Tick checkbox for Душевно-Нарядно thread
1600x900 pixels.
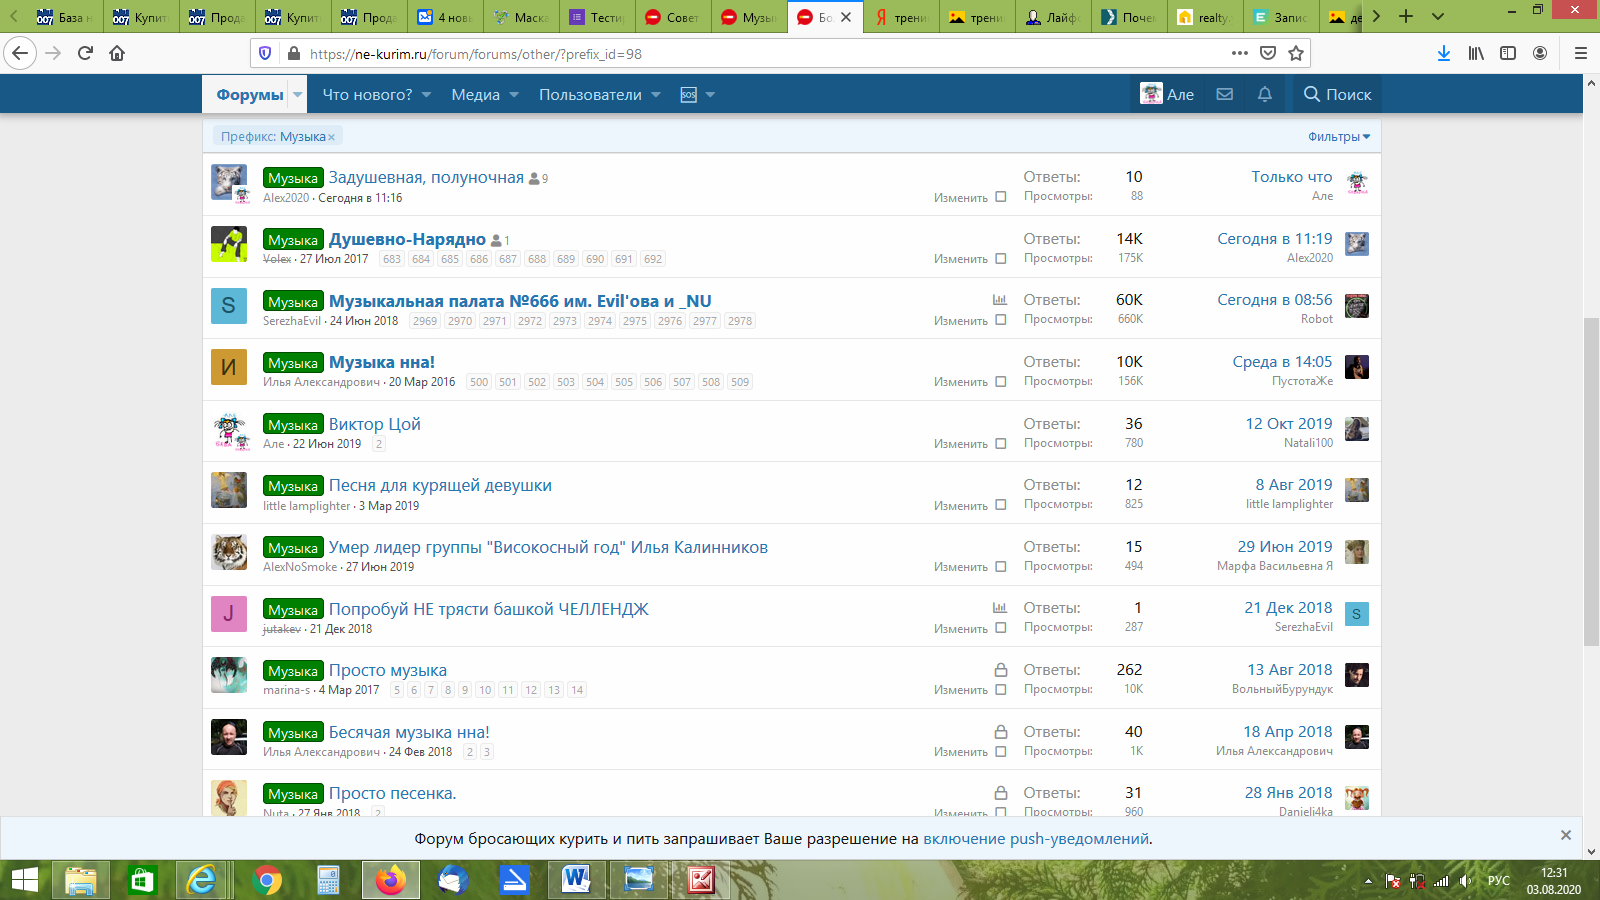coord(1000,259)
